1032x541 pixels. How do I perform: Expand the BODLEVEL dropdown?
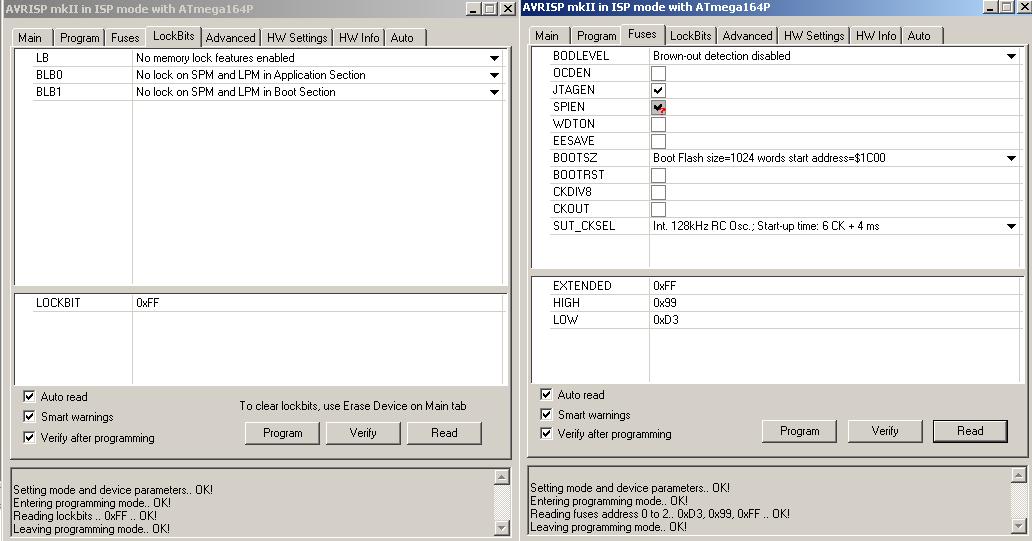click(1012, 56)
